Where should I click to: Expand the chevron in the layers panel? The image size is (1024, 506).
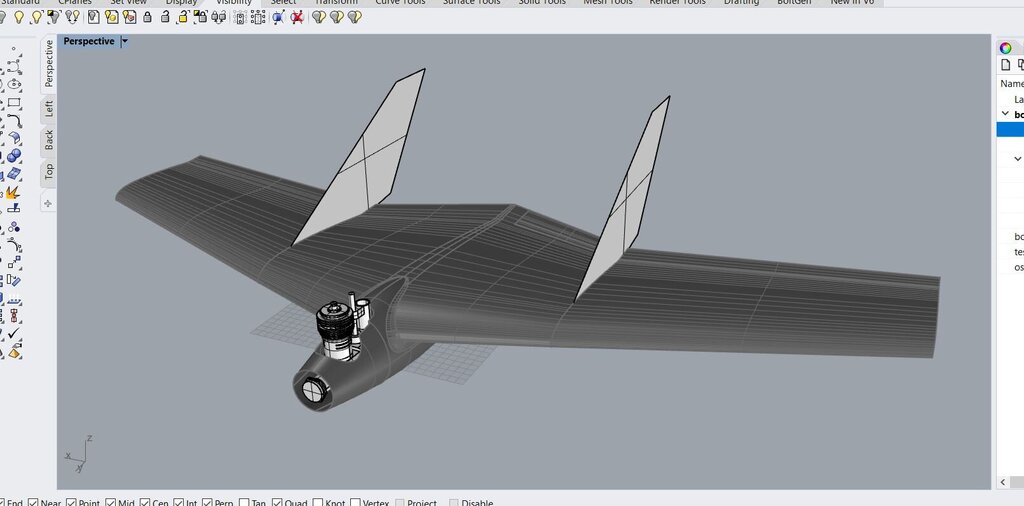[1017, 158]
